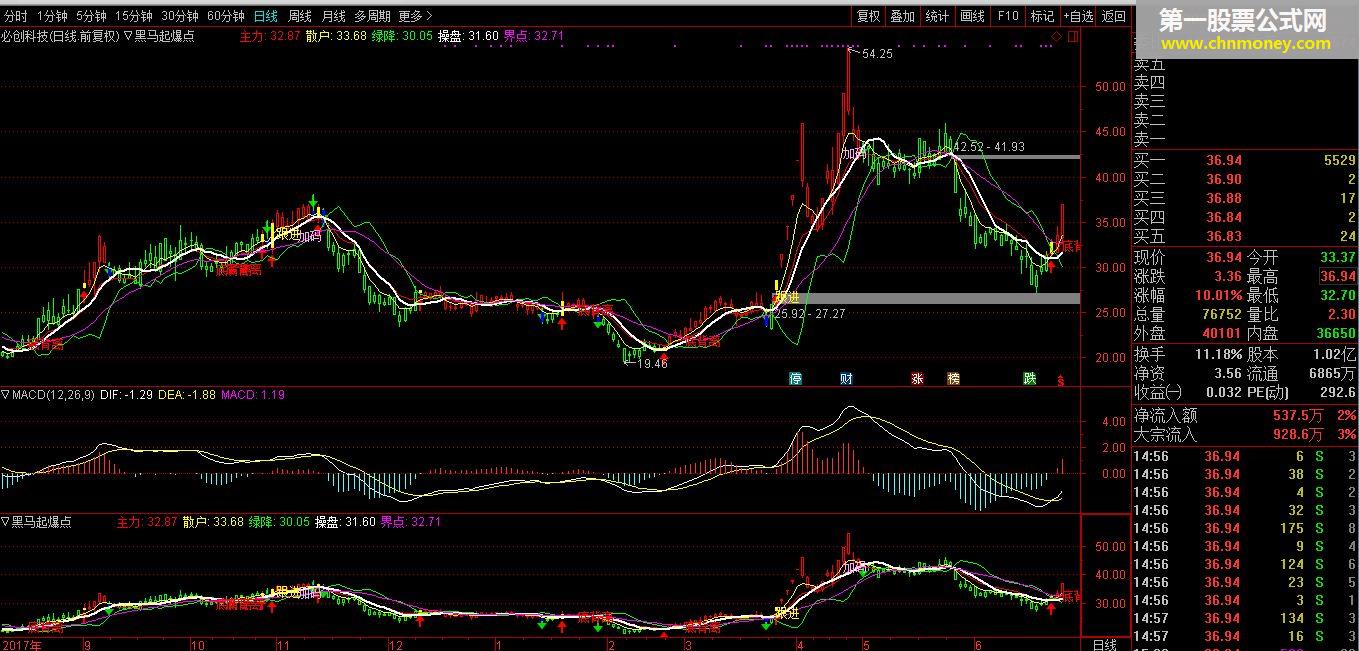
Task: Select the 1分钟 period tab
Action: tap(52, 16)
